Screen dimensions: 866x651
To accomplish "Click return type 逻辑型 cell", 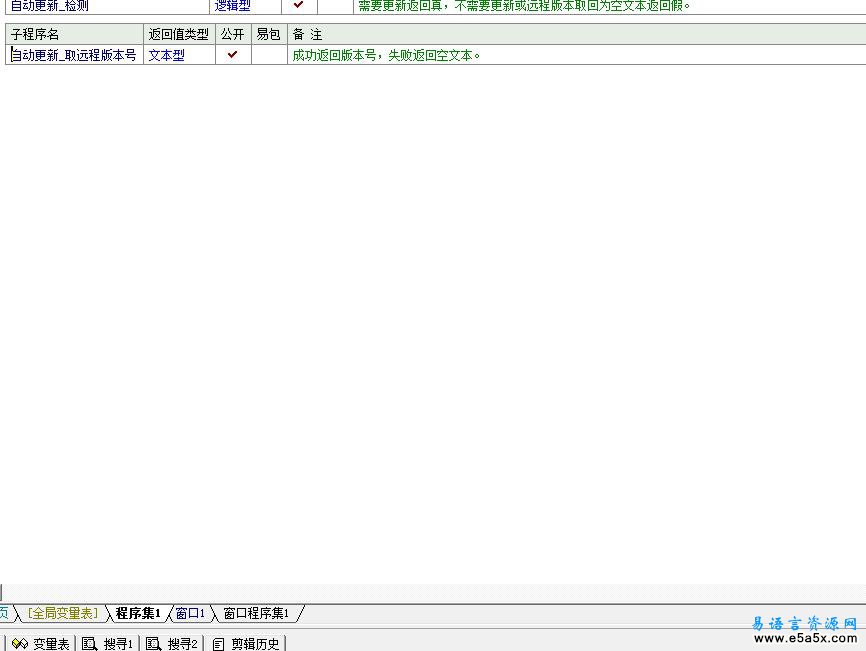I will 245,6.
